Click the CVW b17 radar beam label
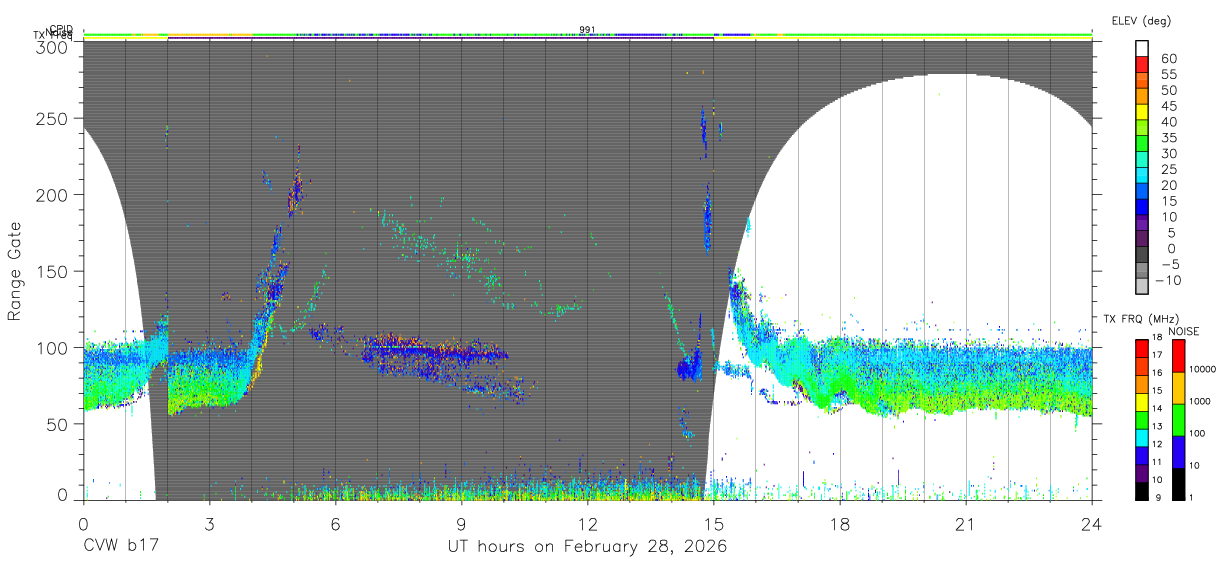The width and height of the screenshot is (1228, 567). click(121, 547)
